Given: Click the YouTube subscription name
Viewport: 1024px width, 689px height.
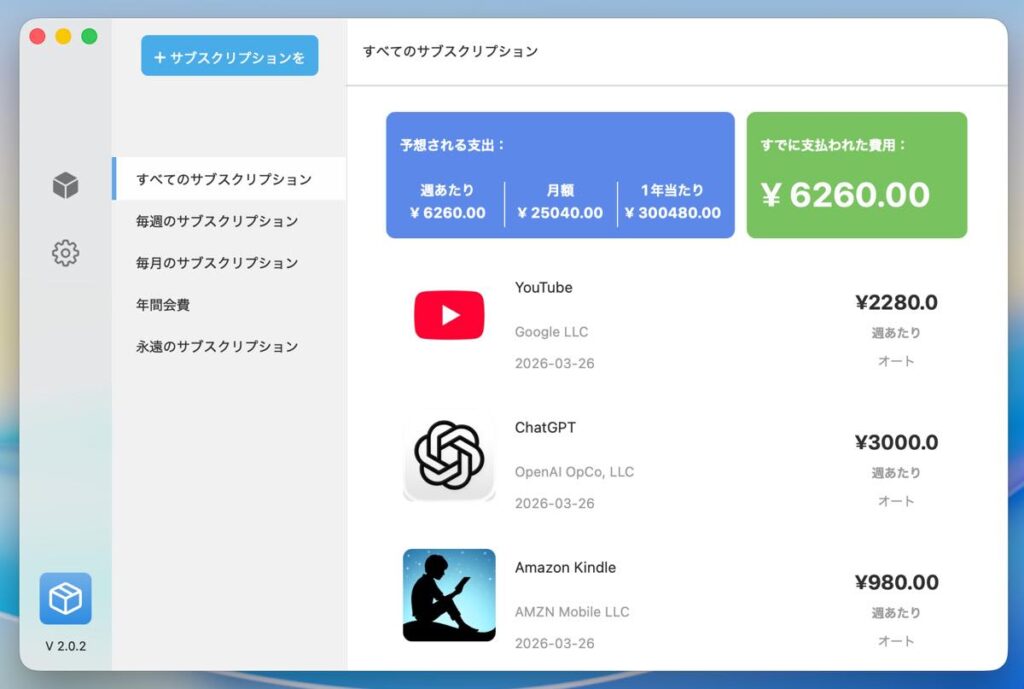Looking at the screenshot, I should (543, 288).
